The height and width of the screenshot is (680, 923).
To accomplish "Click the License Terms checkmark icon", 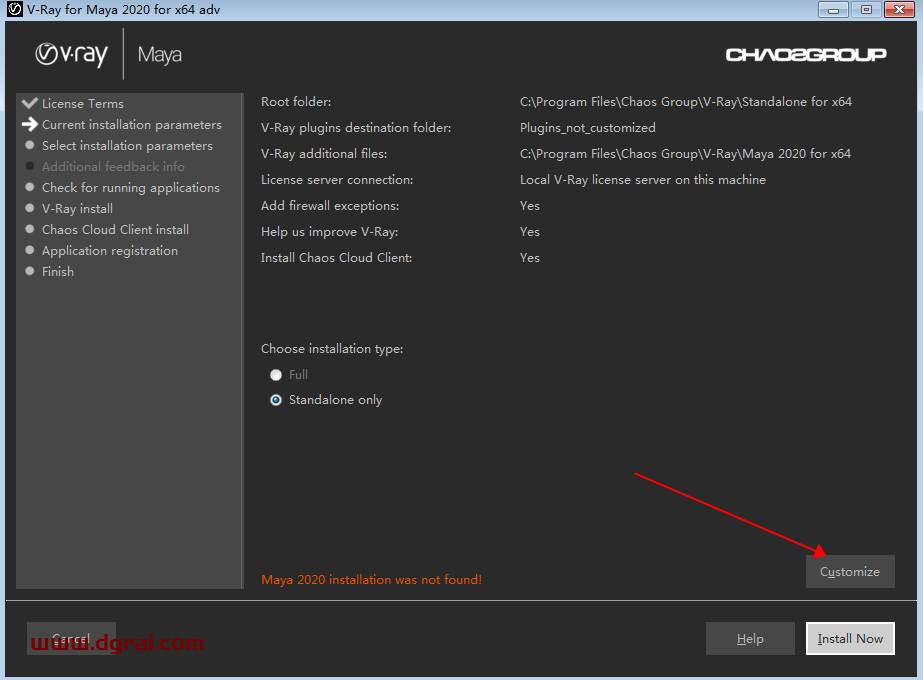I will (29, 103).
